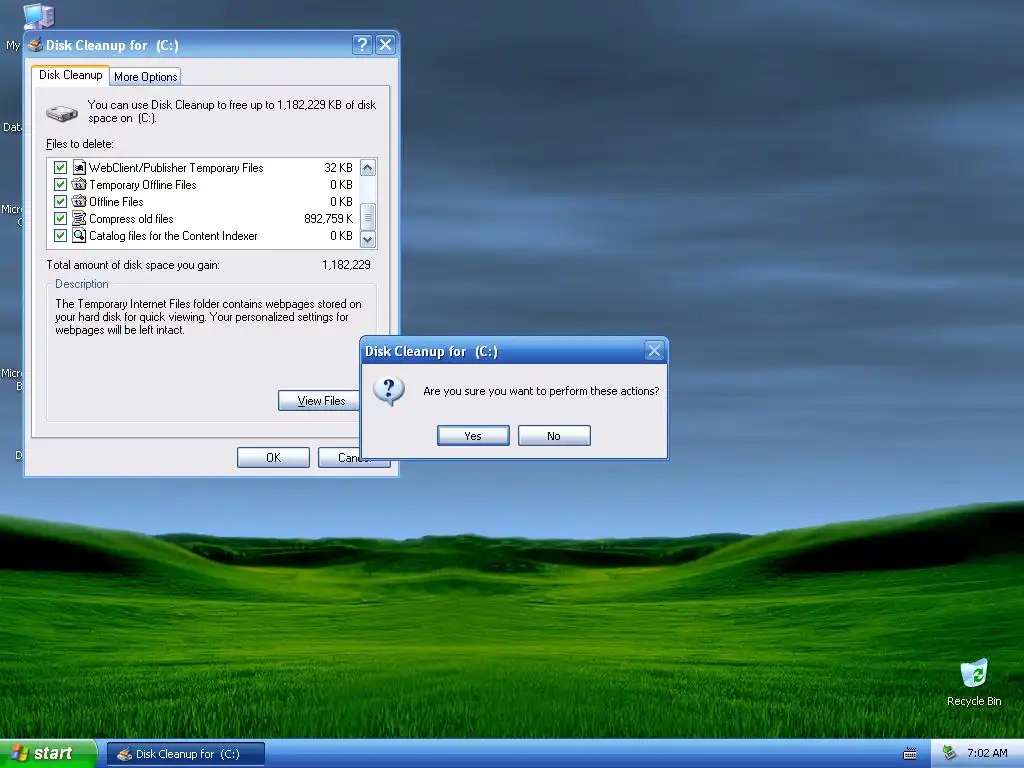
Task: Click the Offline Files row icon
Action: tap(79, 202)
